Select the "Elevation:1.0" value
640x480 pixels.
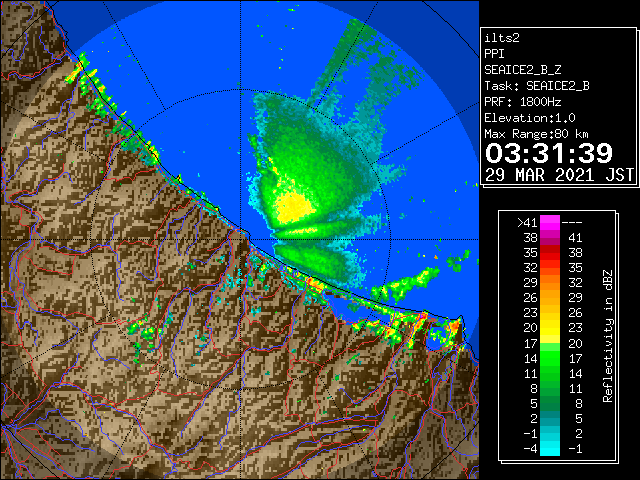[530, 118]
